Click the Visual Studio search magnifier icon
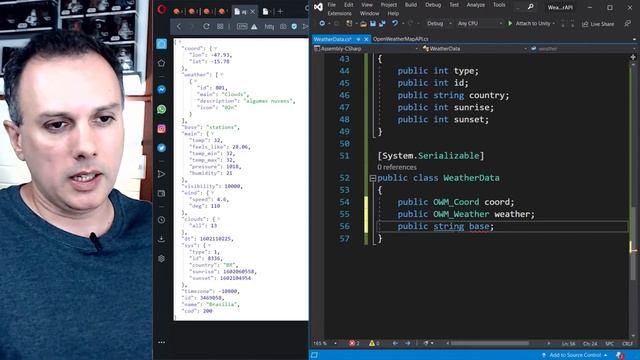Image resolution: width=640 pixels, height=360 pixels. (530, 7)
